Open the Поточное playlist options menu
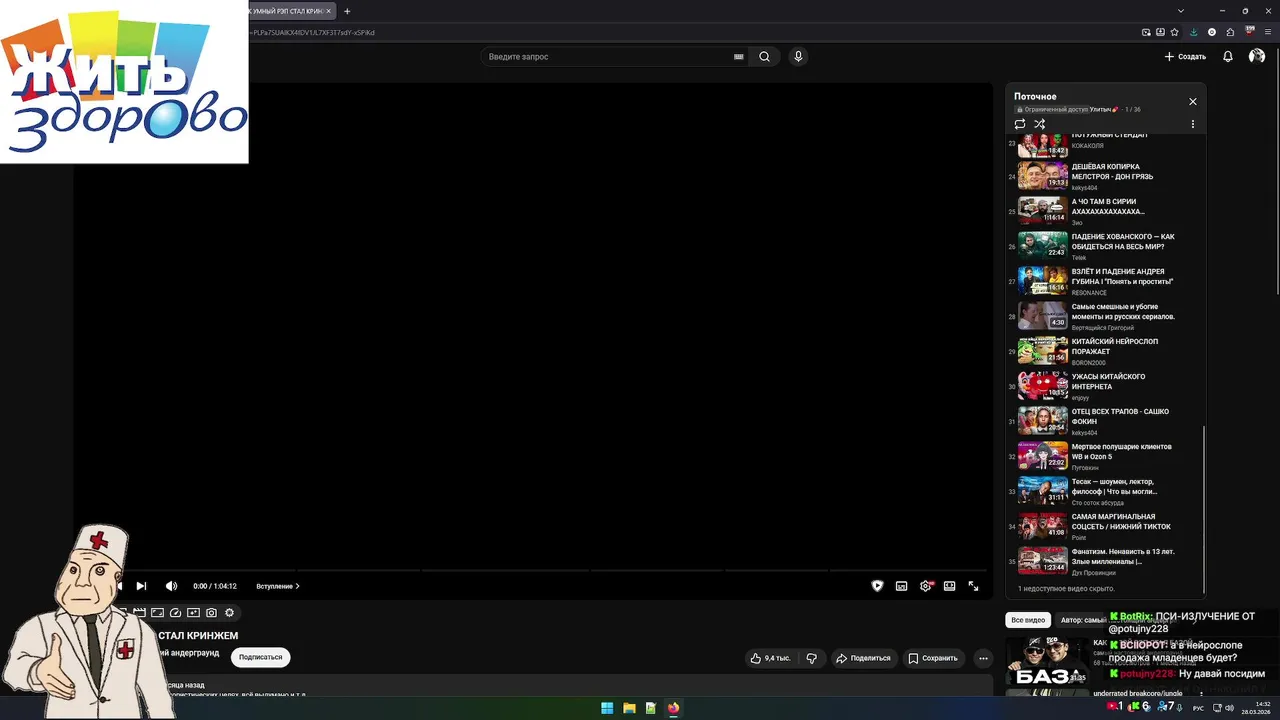 (x=1193, y=124)
